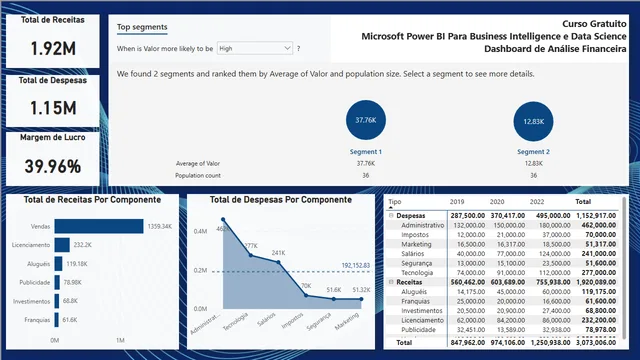Click the Publicidade row label in matrix
This screenshot has width=640, height=360.
[x=418, y=329]
